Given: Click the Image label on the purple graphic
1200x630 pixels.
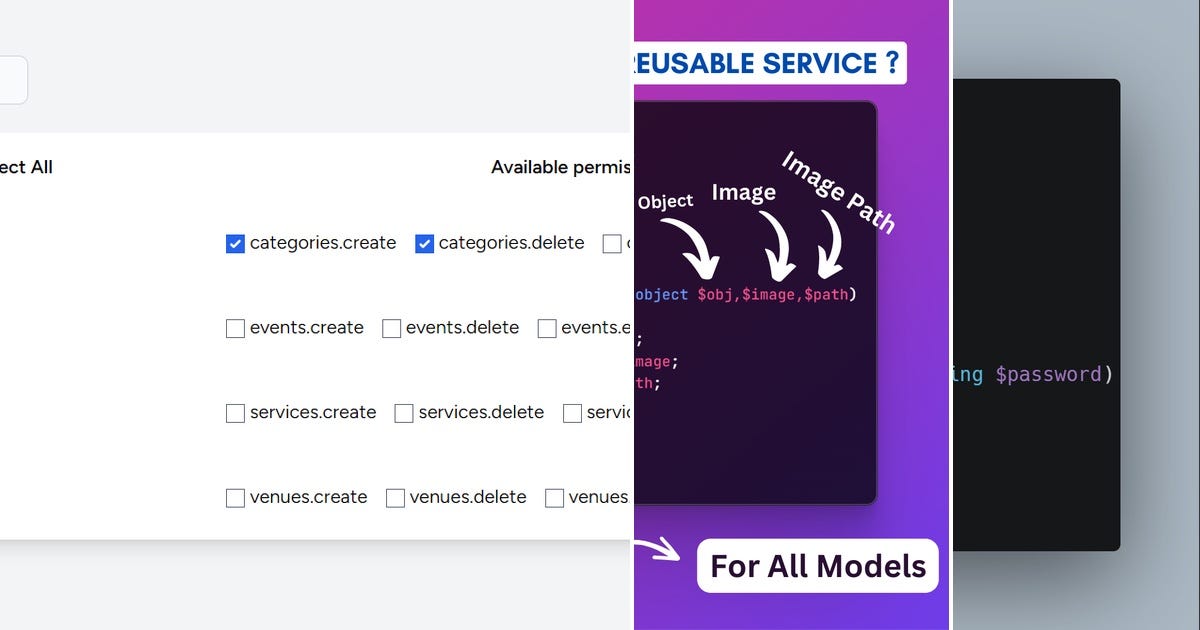Looking at the screenshot, I should coord(743,191).
